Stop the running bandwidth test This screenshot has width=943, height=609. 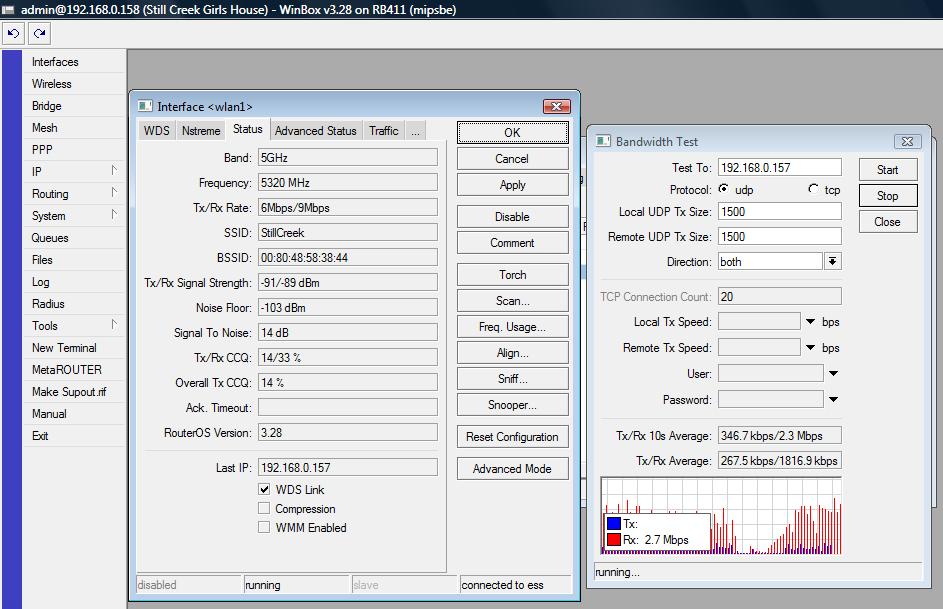tap(886, 195)
